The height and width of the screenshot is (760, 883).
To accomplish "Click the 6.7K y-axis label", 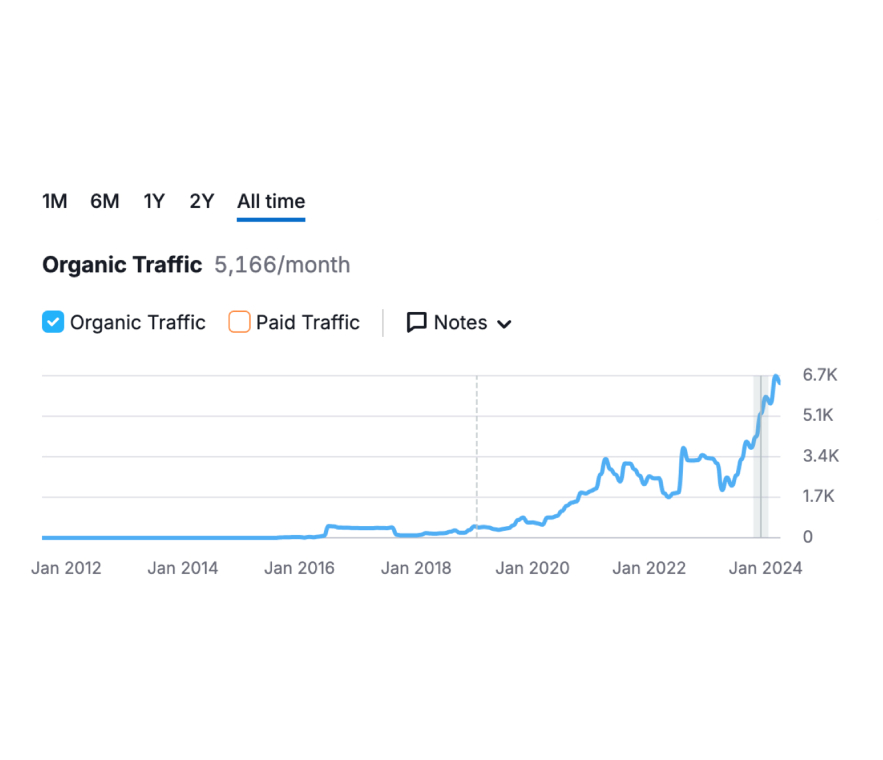I will [819, 375].
